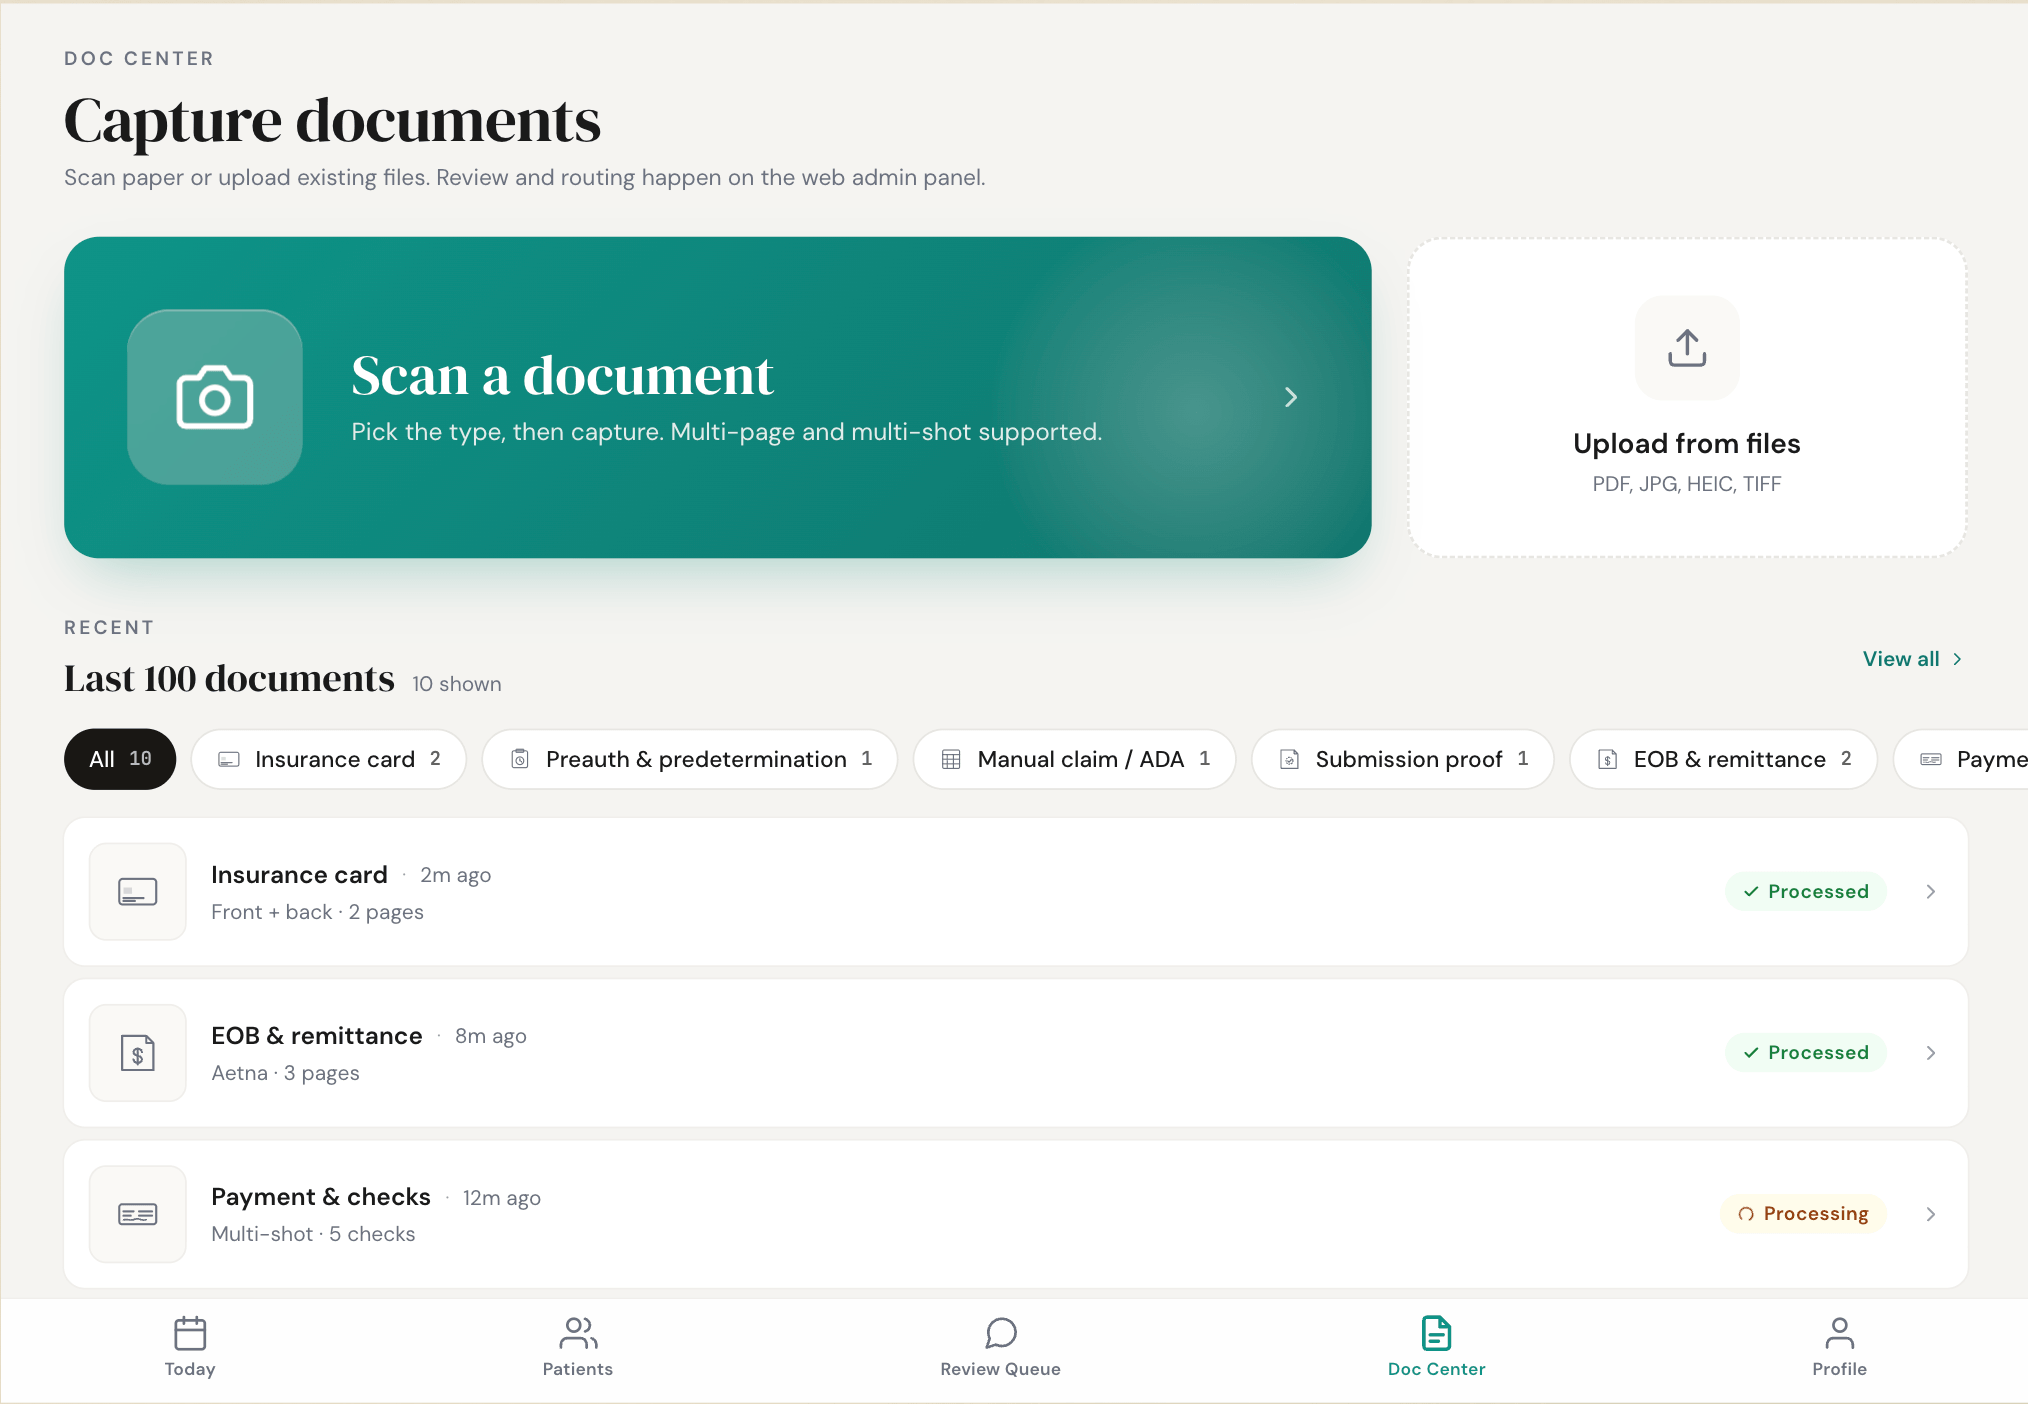
Task: Click the Patients people icon
Action: click(x=578, y=1333)
